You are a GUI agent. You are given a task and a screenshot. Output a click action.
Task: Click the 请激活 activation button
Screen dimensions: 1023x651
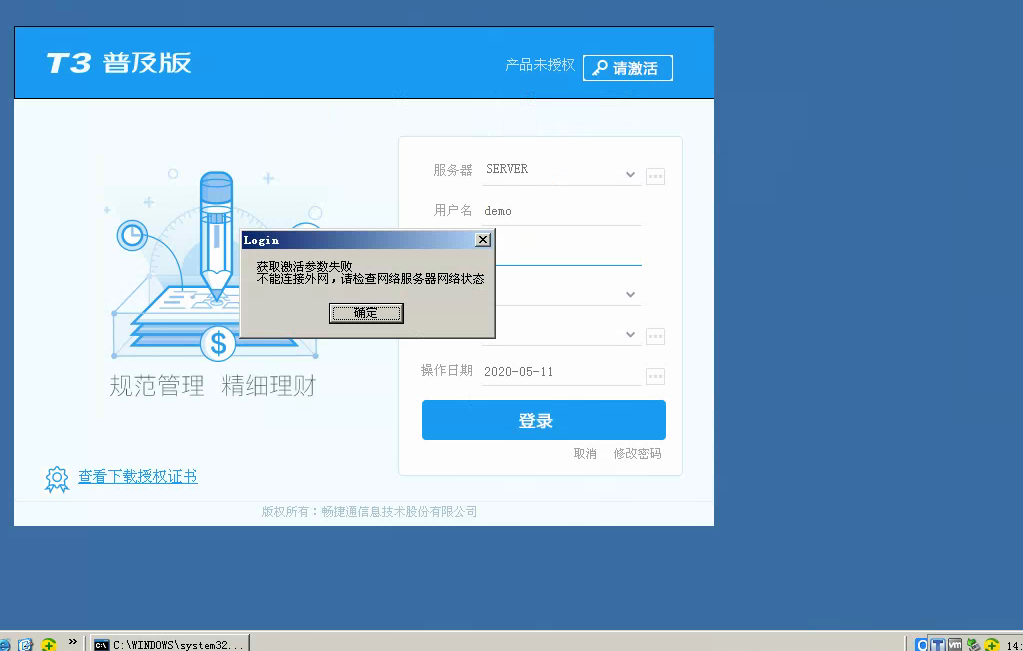pyautogui.click(x=628, y=68)
